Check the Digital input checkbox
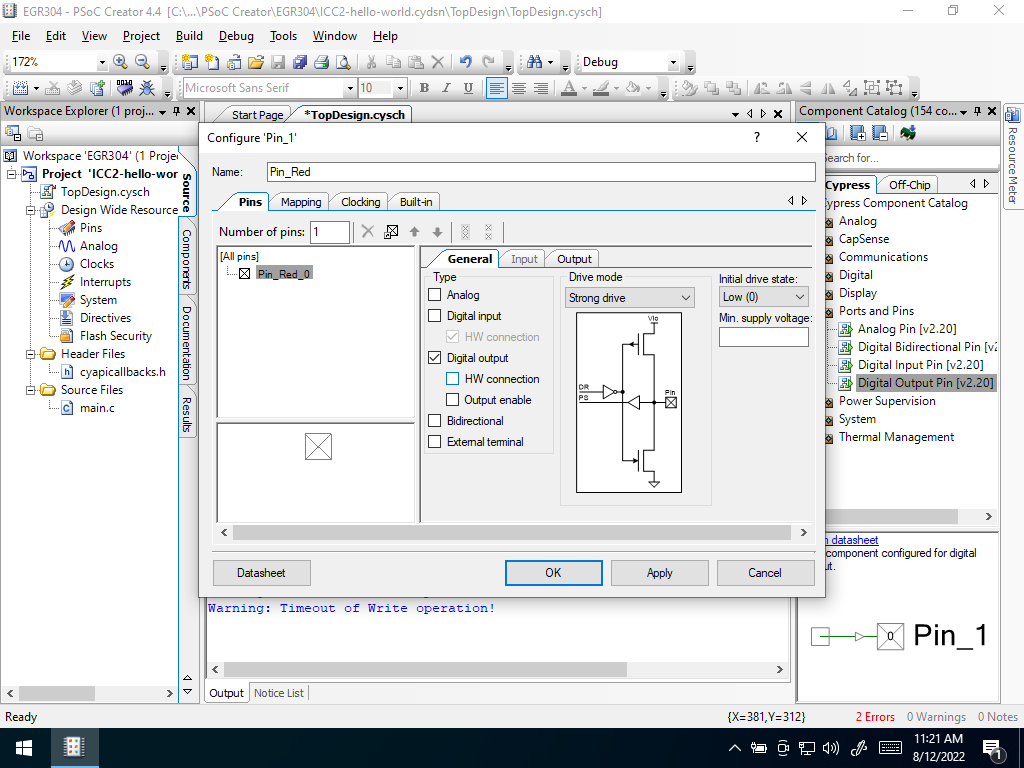Screen dimensions: 1024x768 tap(434, 315)
